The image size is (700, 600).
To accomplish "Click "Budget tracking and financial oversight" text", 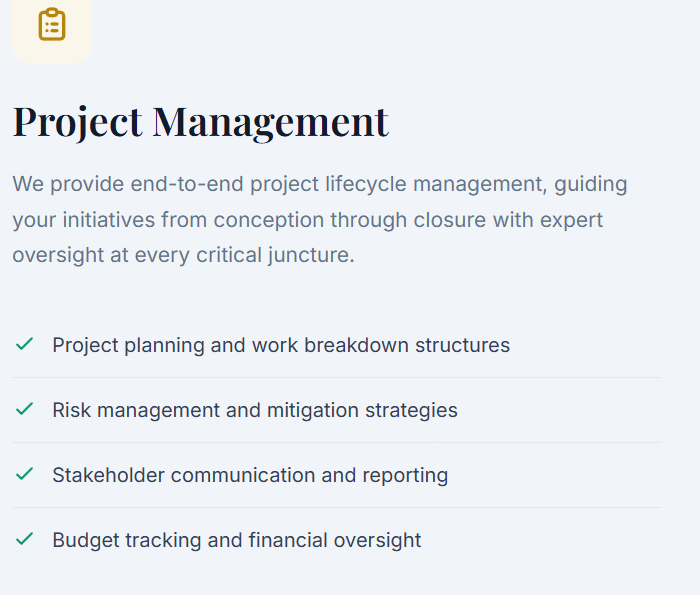I will point(237,540).
